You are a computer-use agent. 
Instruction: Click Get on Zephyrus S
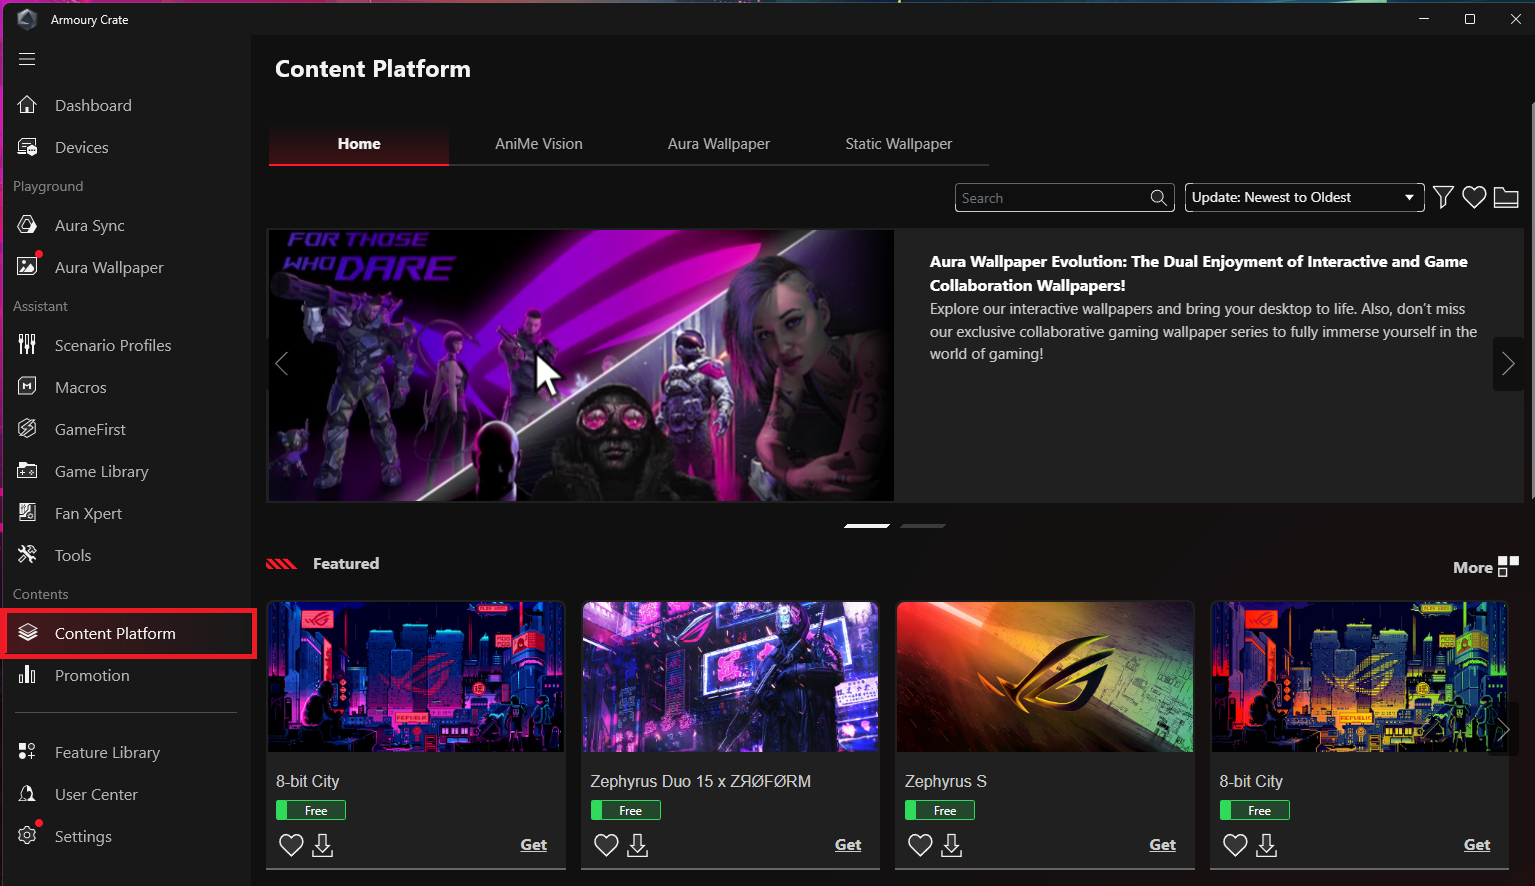1163,845
